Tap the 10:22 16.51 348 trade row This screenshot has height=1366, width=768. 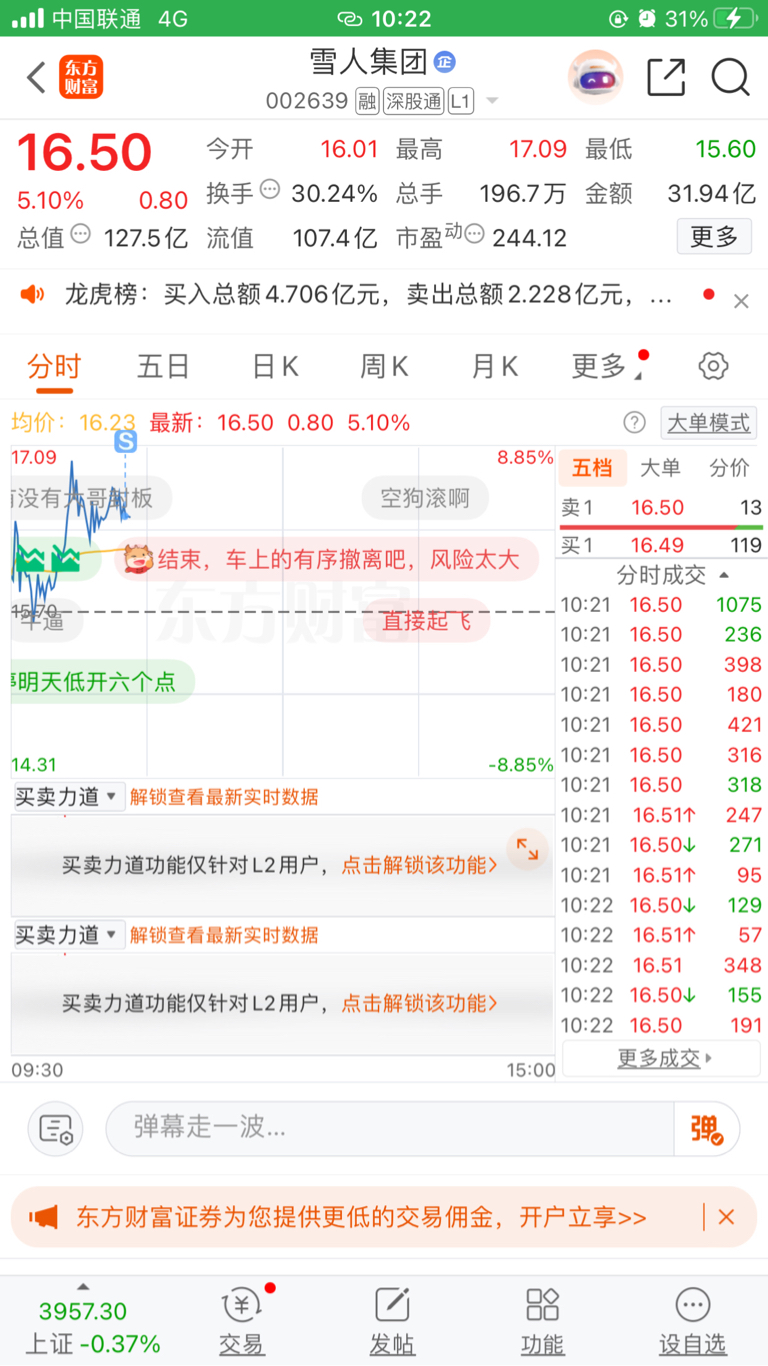[661, 965]
